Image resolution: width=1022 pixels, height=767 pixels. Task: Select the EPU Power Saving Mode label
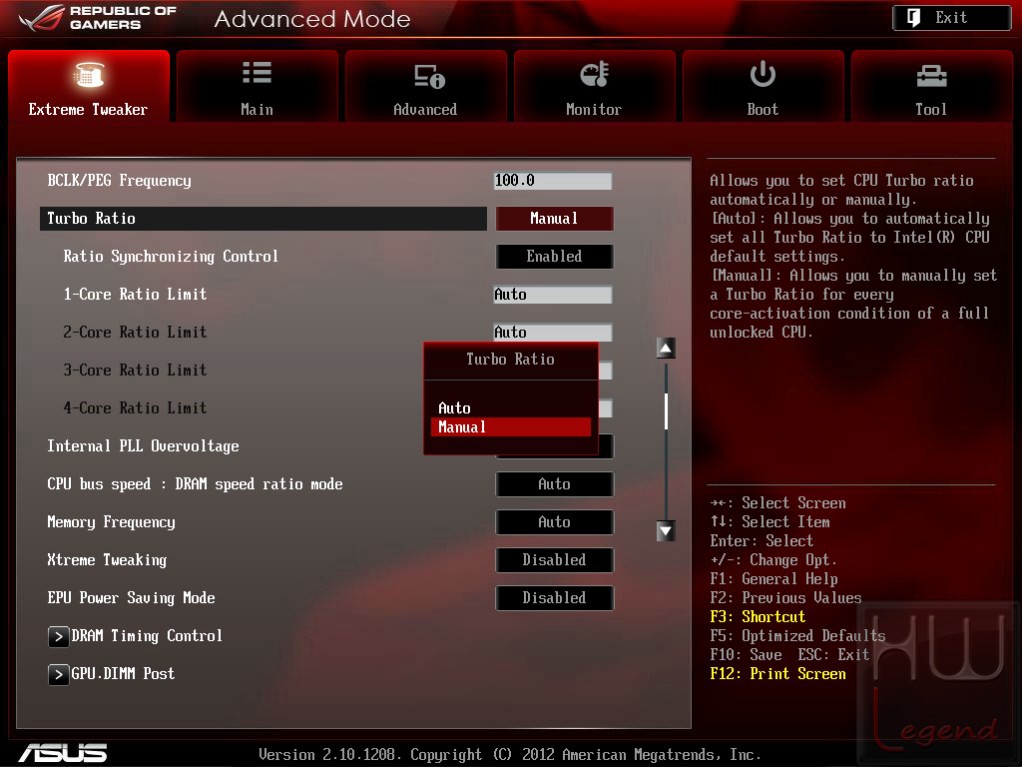[131, 598]
